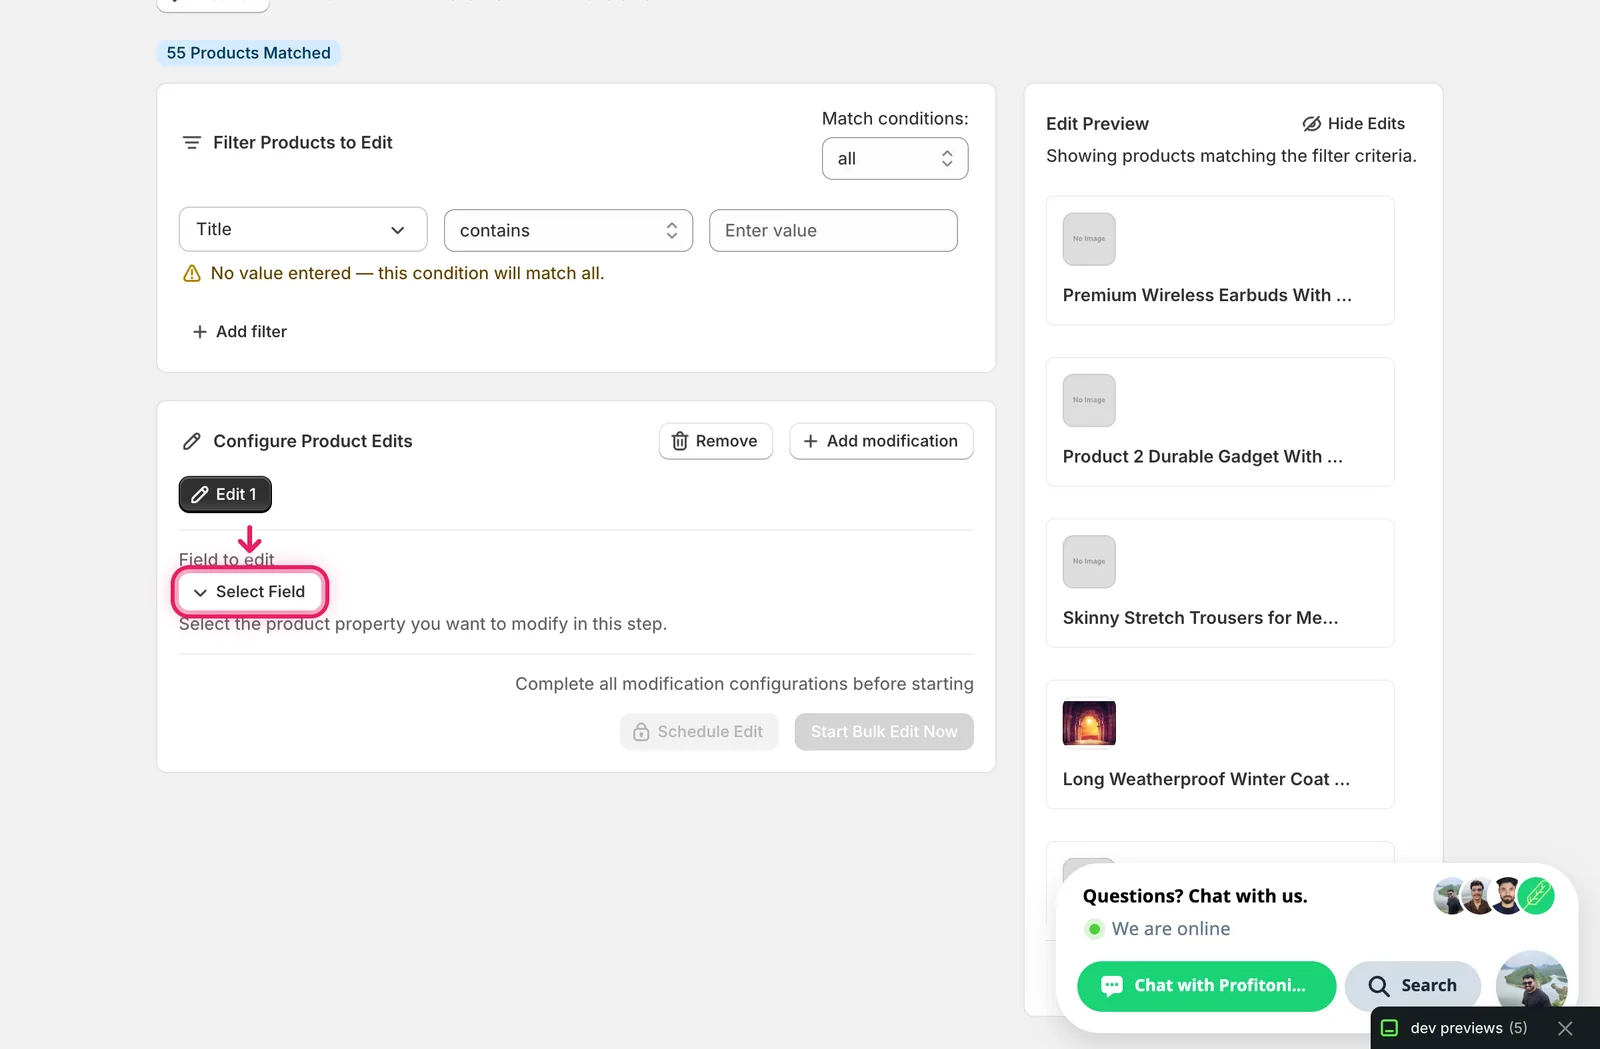
Task: Click Skinny Stretch Trousers placeholder image
Action: [x=1089, y=562]
